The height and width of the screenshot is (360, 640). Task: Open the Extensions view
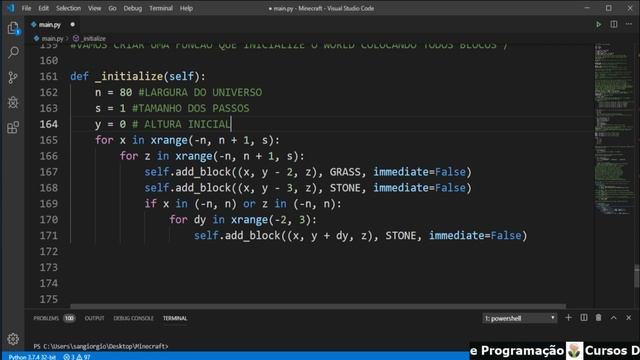tap(13, 127)
